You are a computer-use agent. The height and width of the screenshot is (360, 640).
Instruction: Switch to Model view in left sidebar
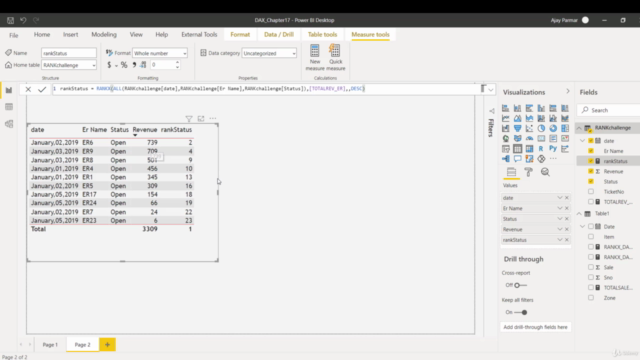(9, 124)
